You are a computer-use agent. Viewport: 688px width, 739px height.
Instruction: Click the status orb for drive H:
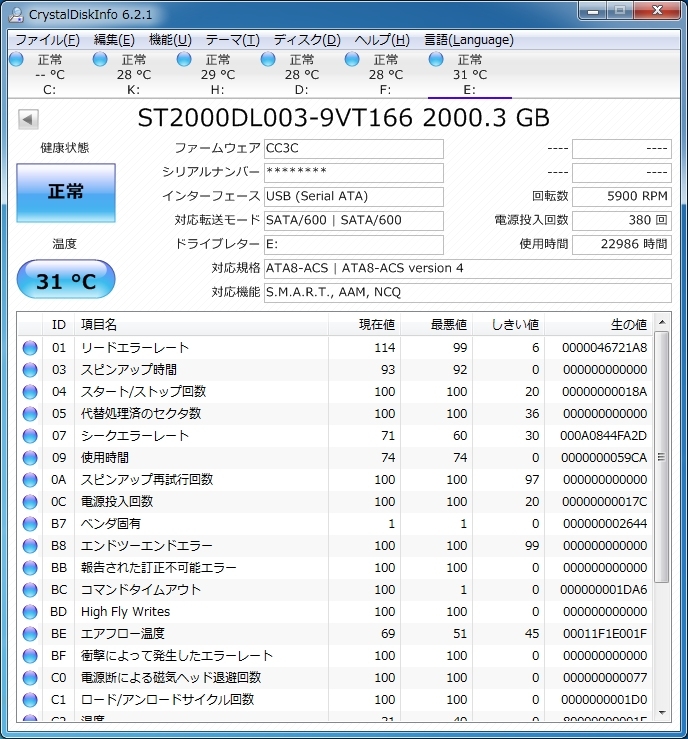184,59
